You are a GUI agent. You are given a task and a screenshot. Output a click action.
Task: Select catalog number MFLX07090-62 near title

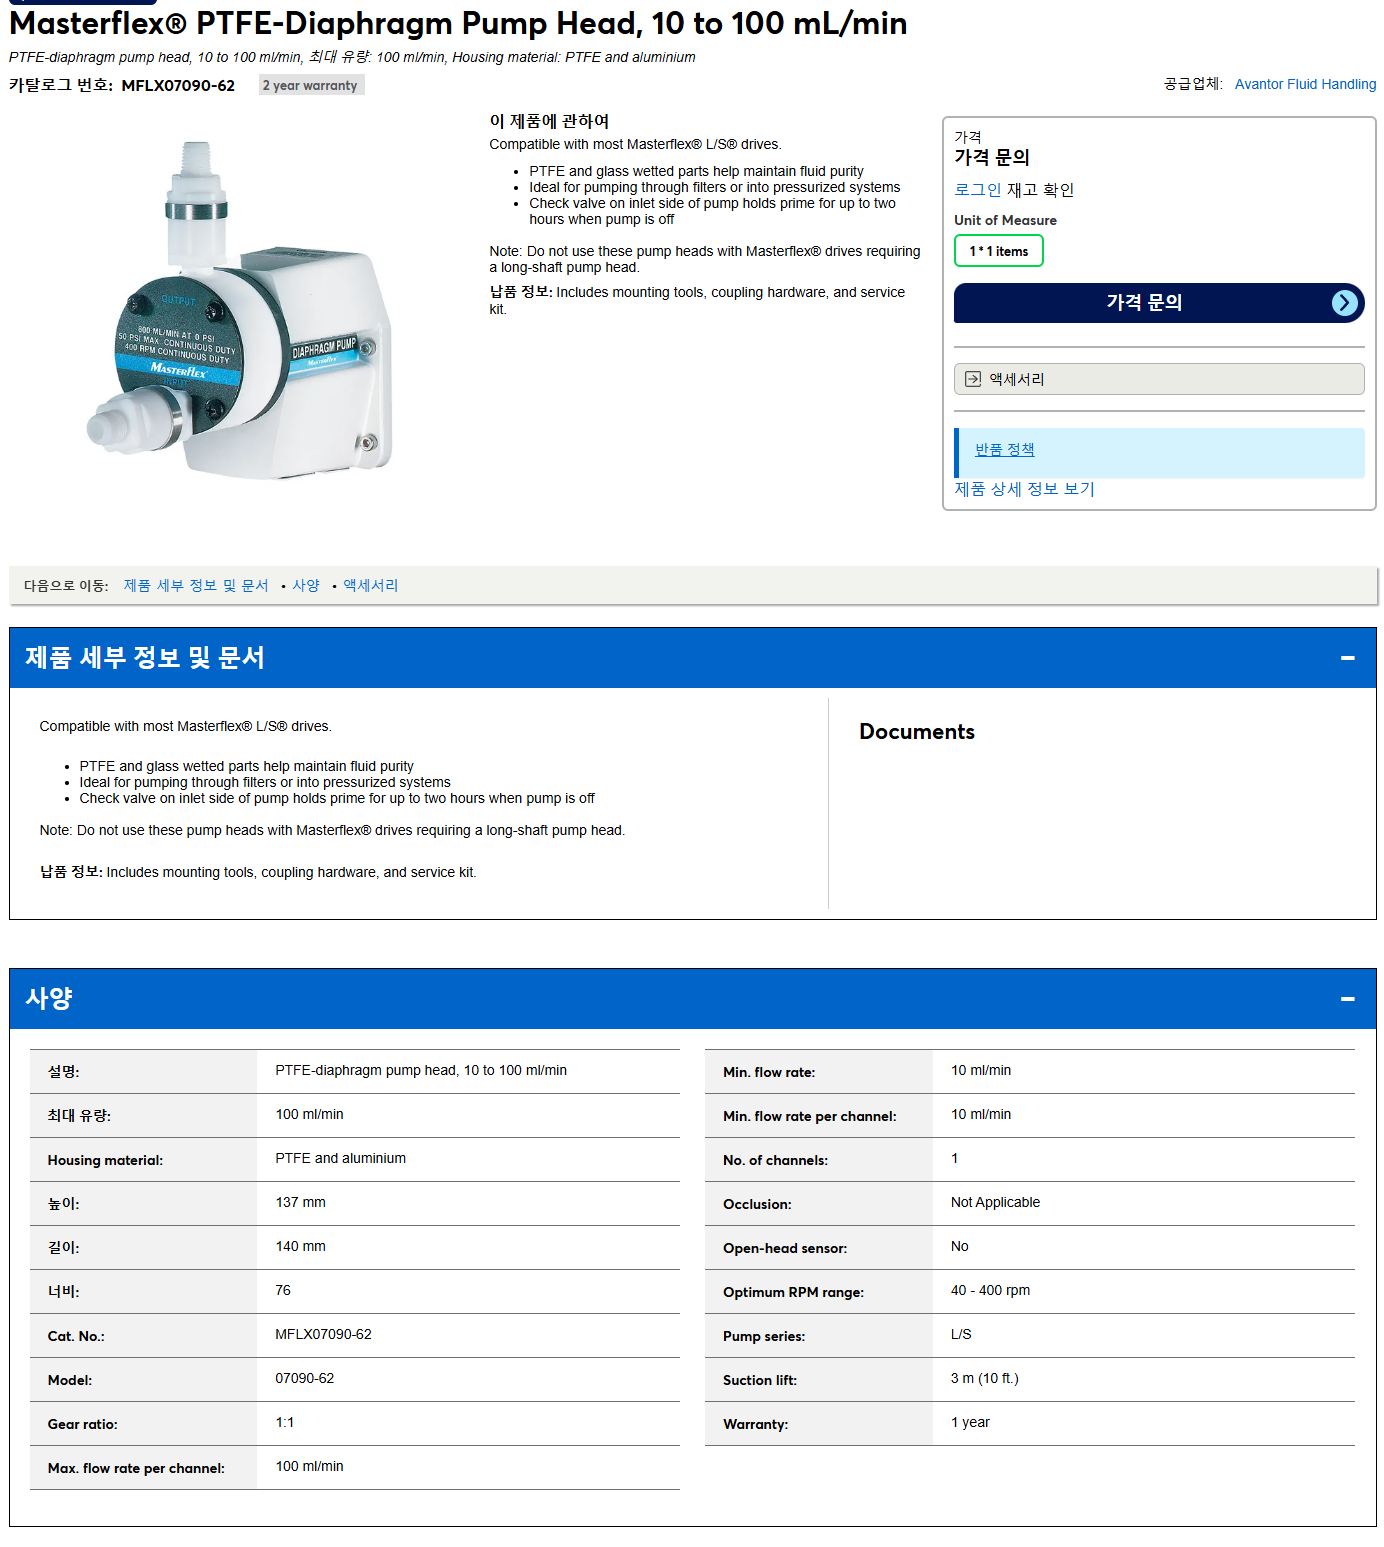tap(178, 86)
